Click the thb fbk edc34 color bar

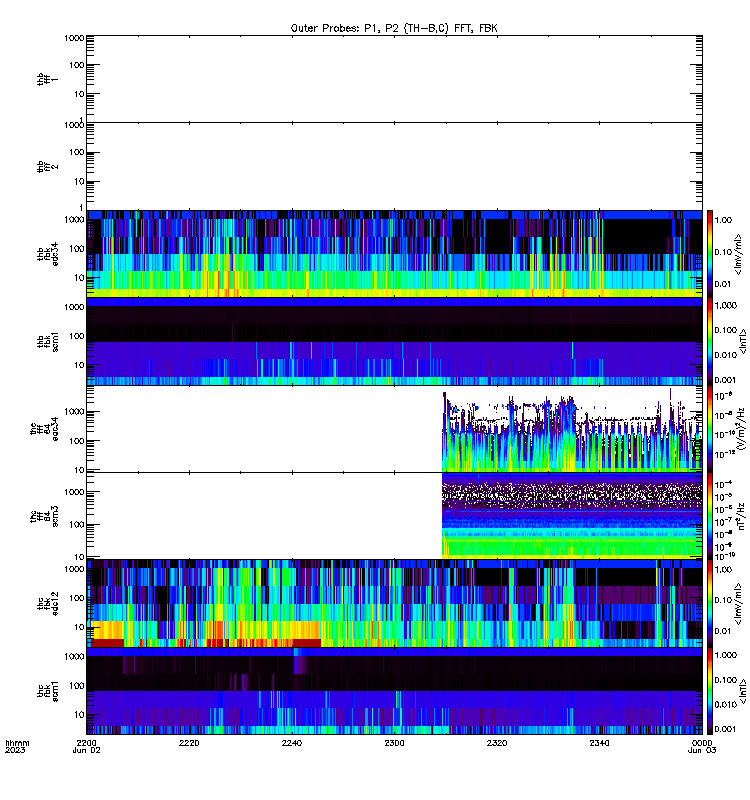pos(710,254)
